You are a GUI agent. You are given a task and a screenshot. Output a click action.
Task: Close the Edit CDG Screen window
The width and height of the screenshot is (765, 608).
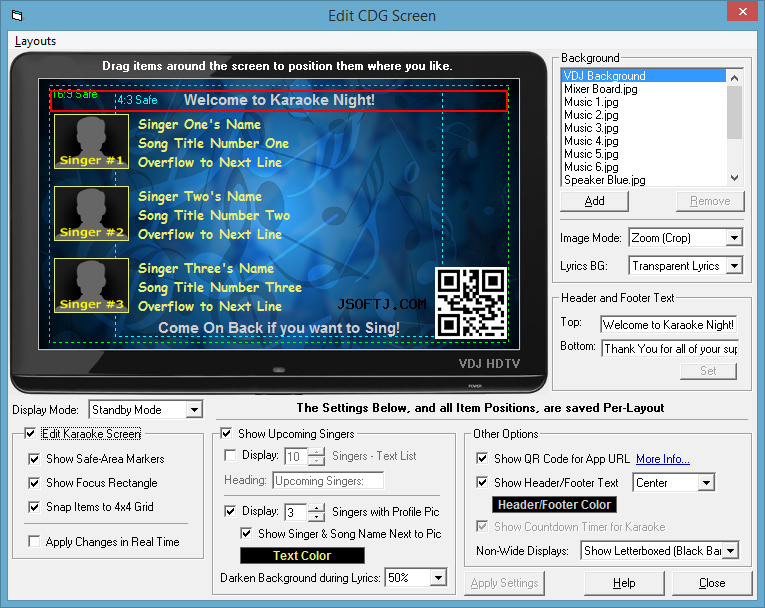point(742,11)
